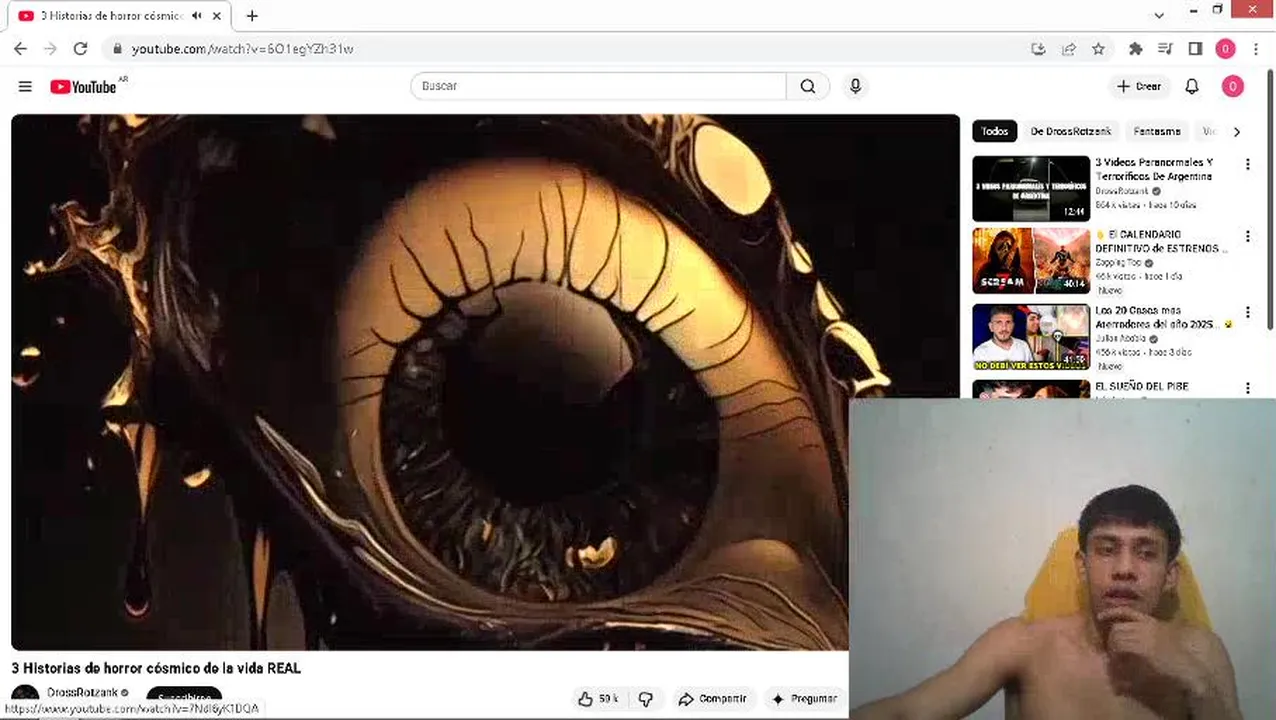Click the Zapping Top channel name
Viewport: 1276px width, 720px height.
[1118, 262]
